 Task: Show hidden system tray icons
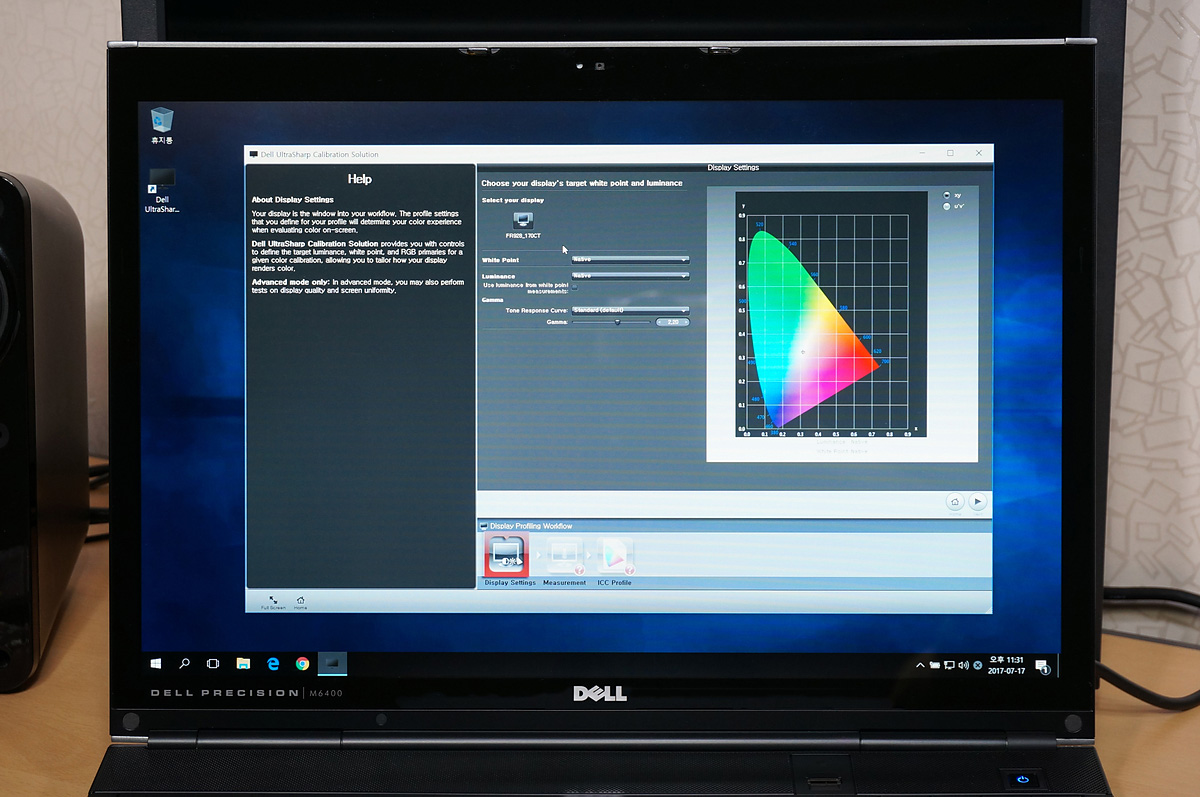[x=920, y=665]
